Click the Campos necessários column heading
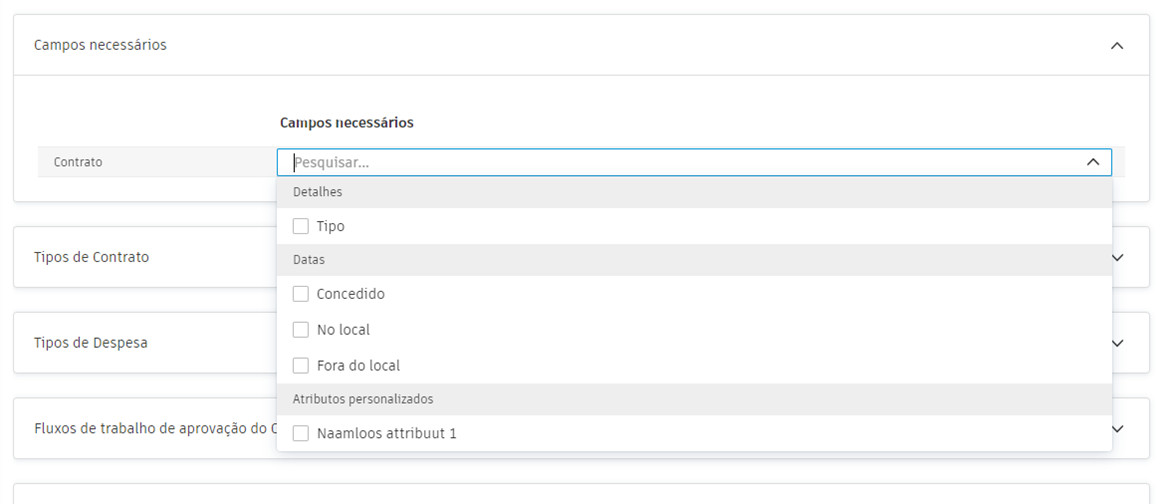 [x=346, y=123]
